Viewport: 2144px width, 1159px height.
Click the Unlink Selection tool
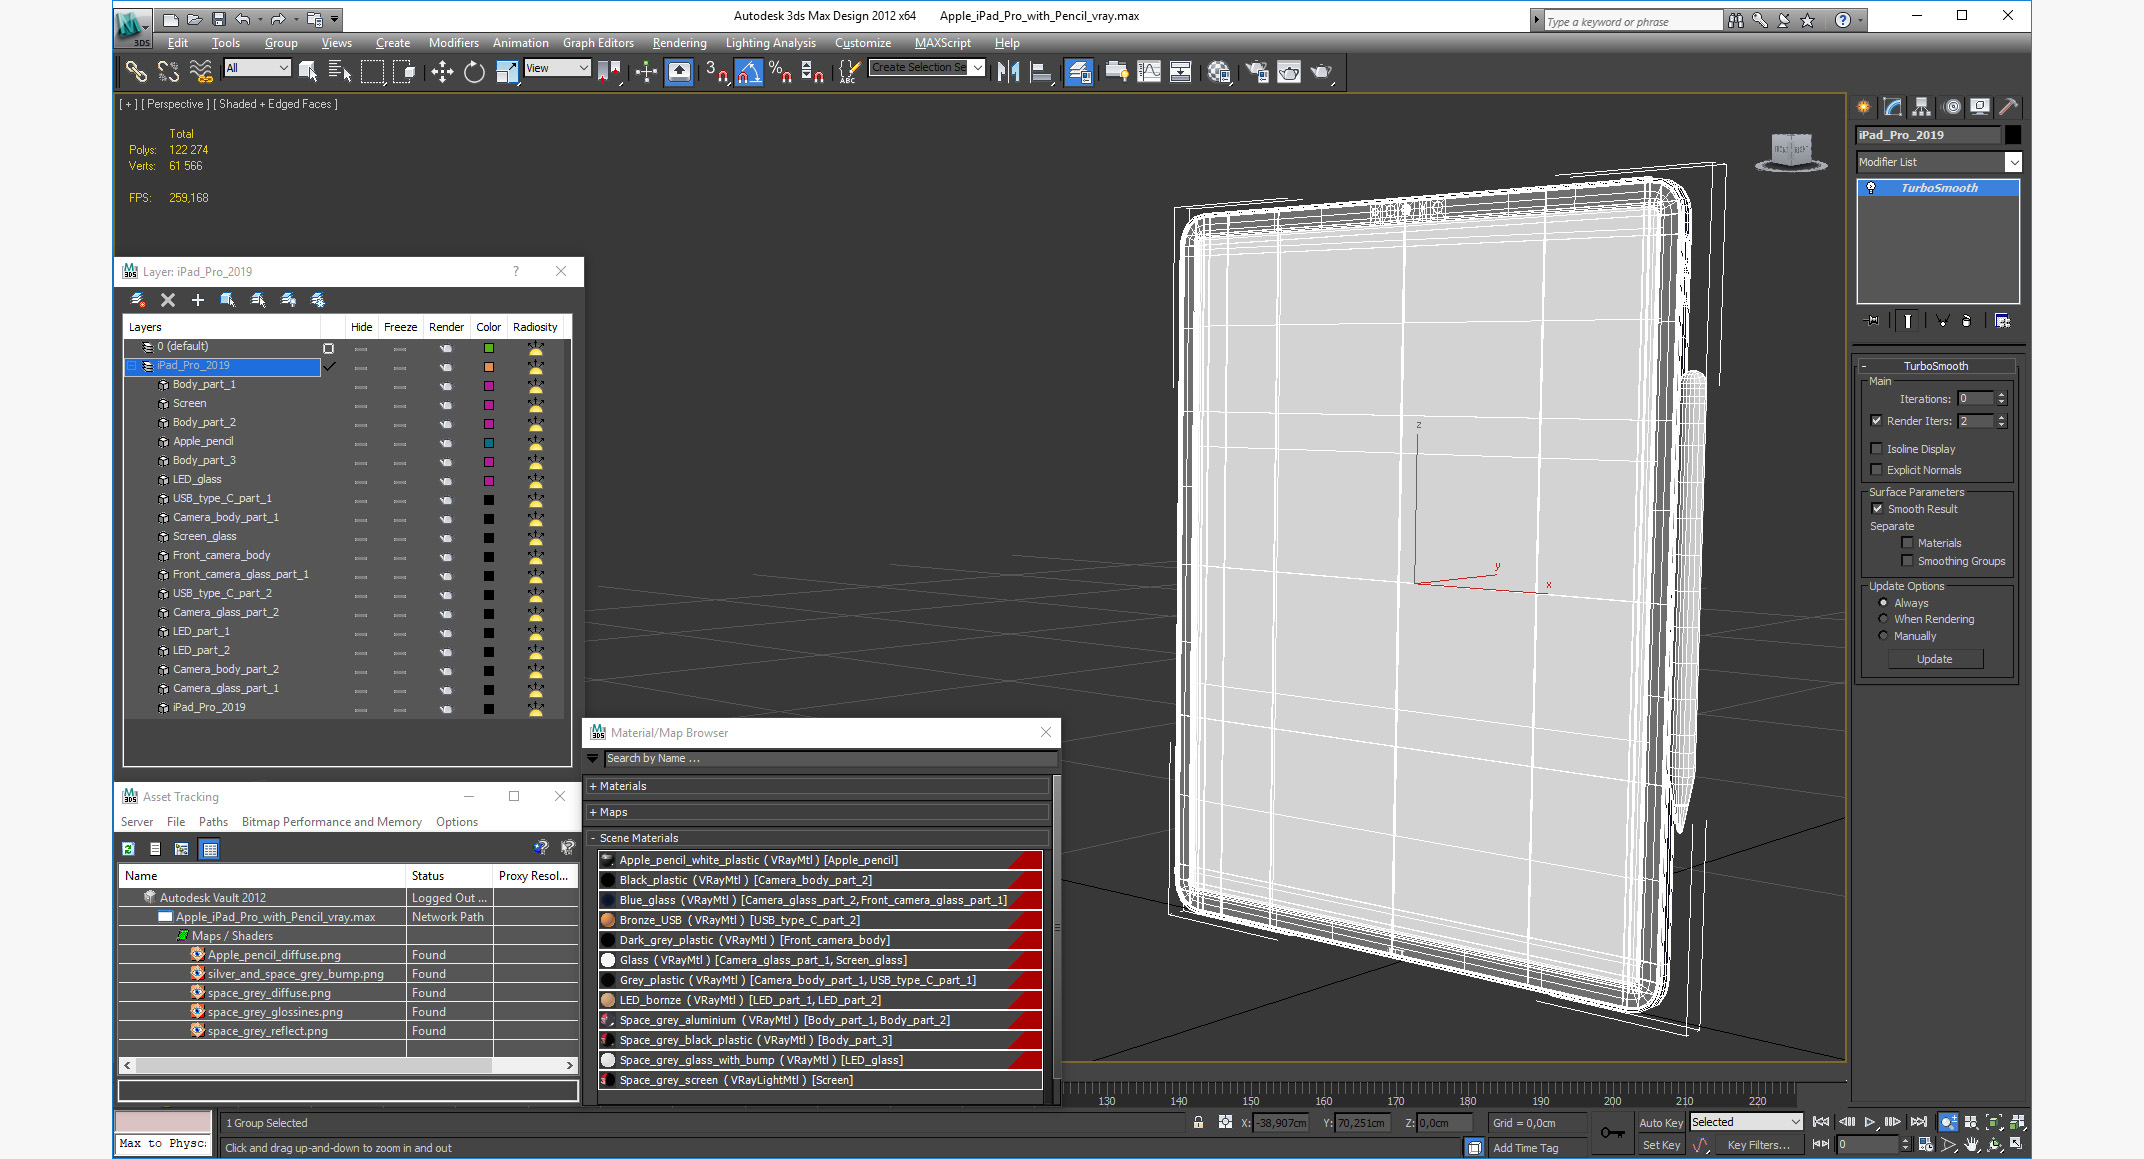[168, 71]
